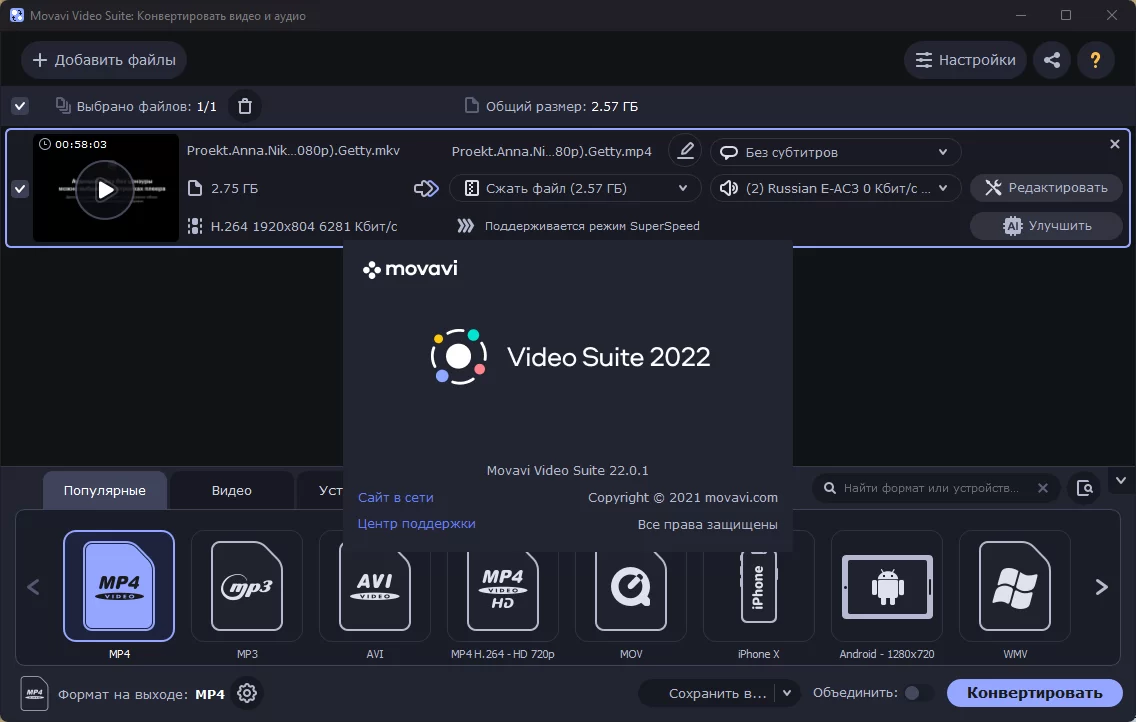Click the movavi logo in splash

410,269
